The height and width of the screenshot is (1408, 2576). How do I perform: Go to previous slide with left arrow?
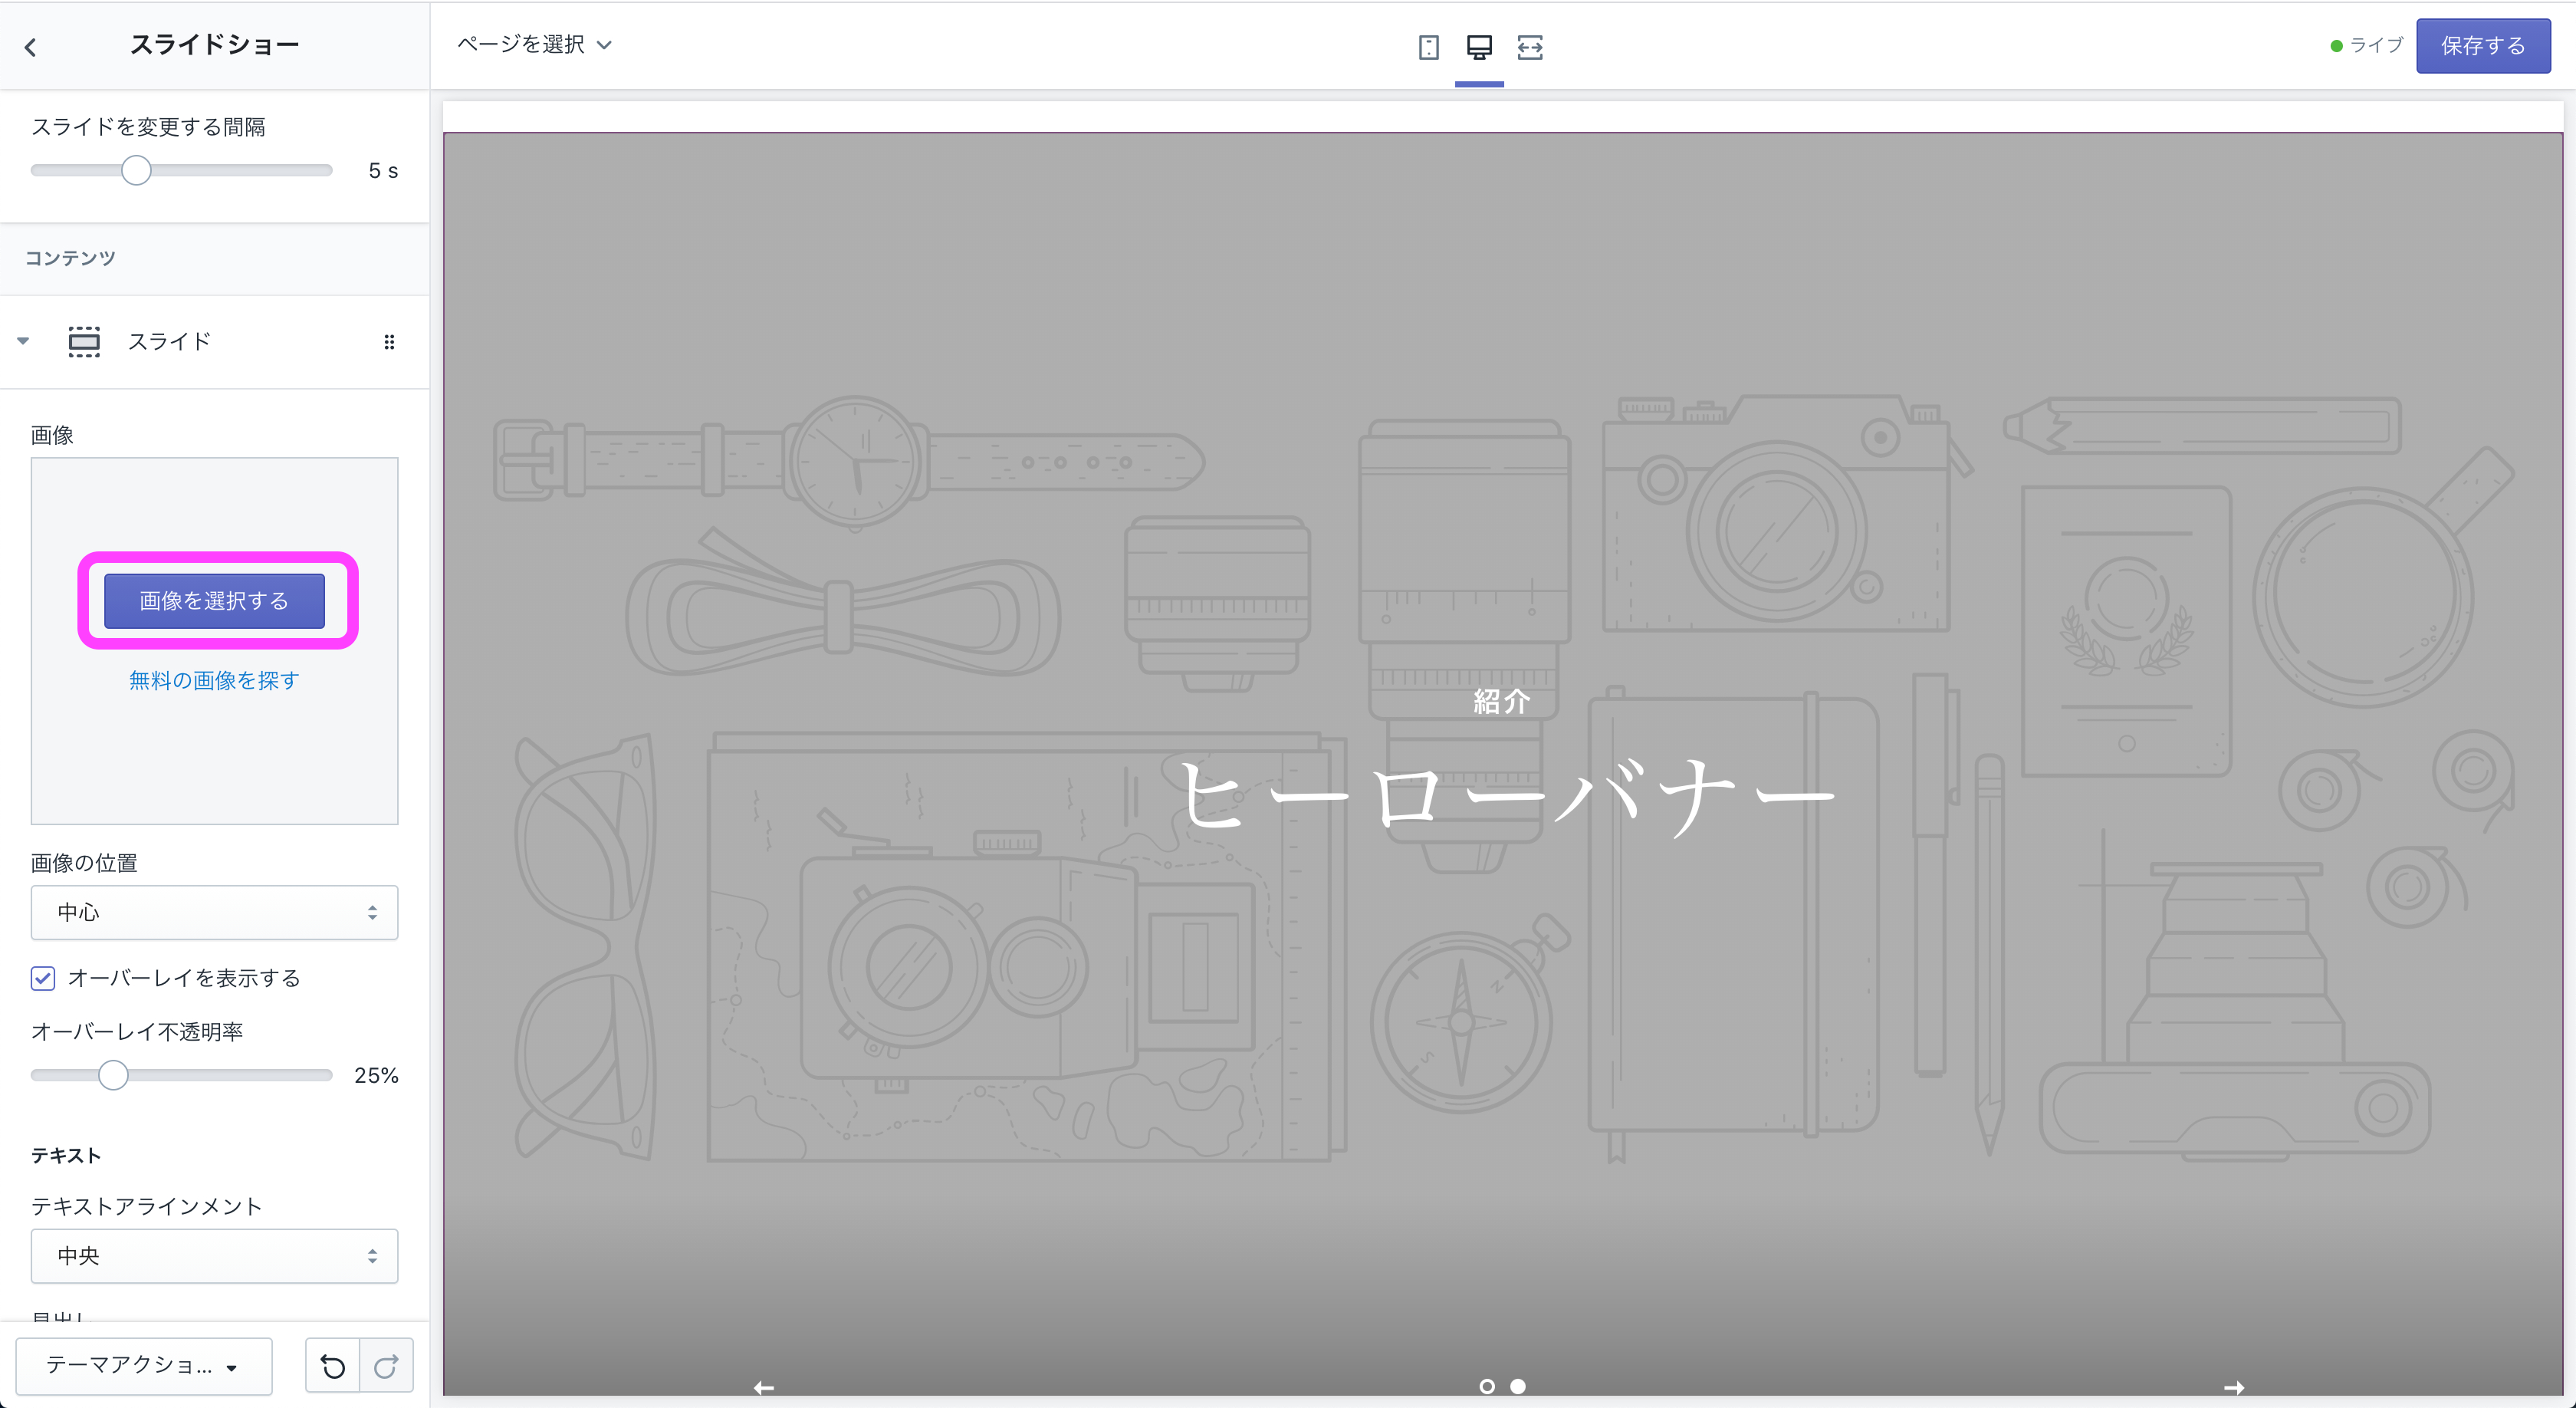764,1388
